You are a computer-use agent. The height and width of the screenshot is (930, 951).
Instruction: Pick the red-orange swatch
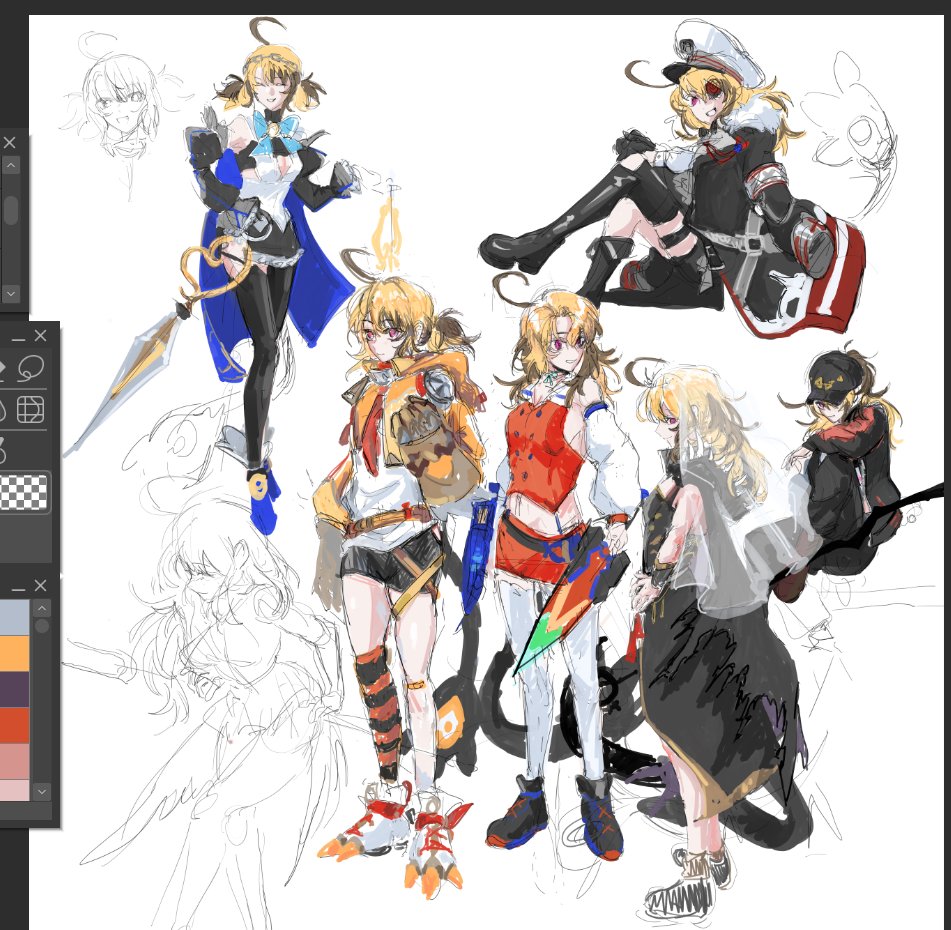coord(14,724)
